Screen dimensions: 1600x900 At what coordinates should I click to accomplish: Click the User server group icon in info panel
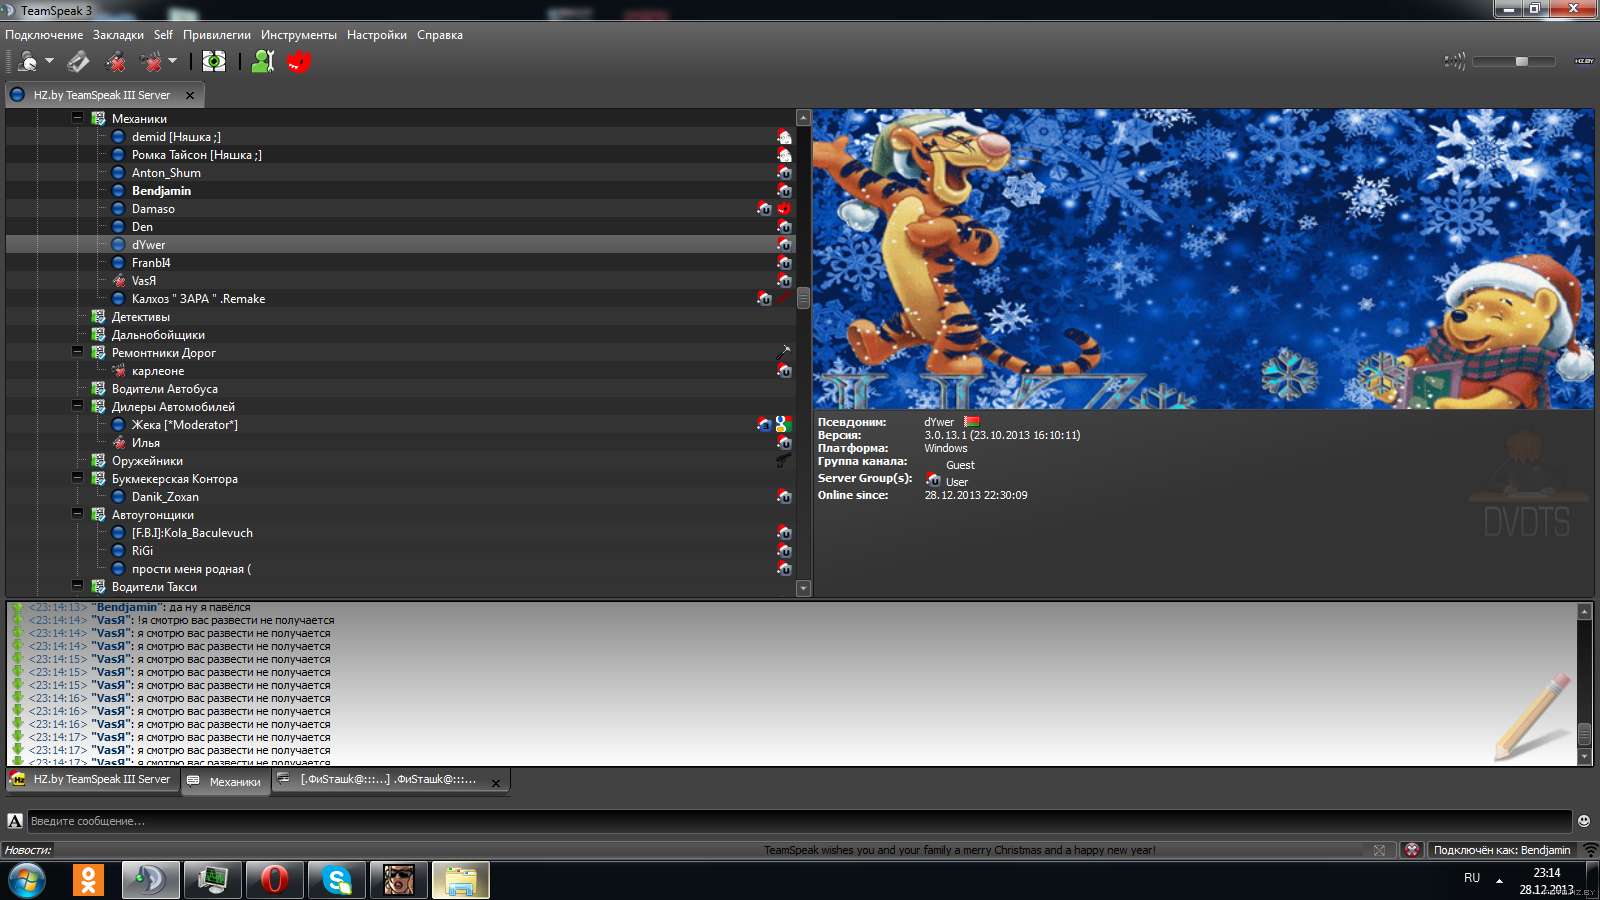pos(933,481)
